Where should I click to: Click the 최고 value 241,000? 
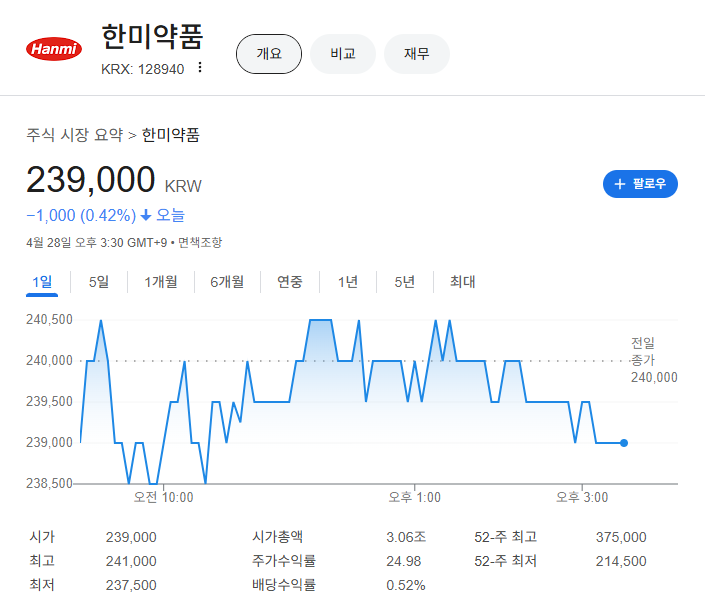point(131,561)
